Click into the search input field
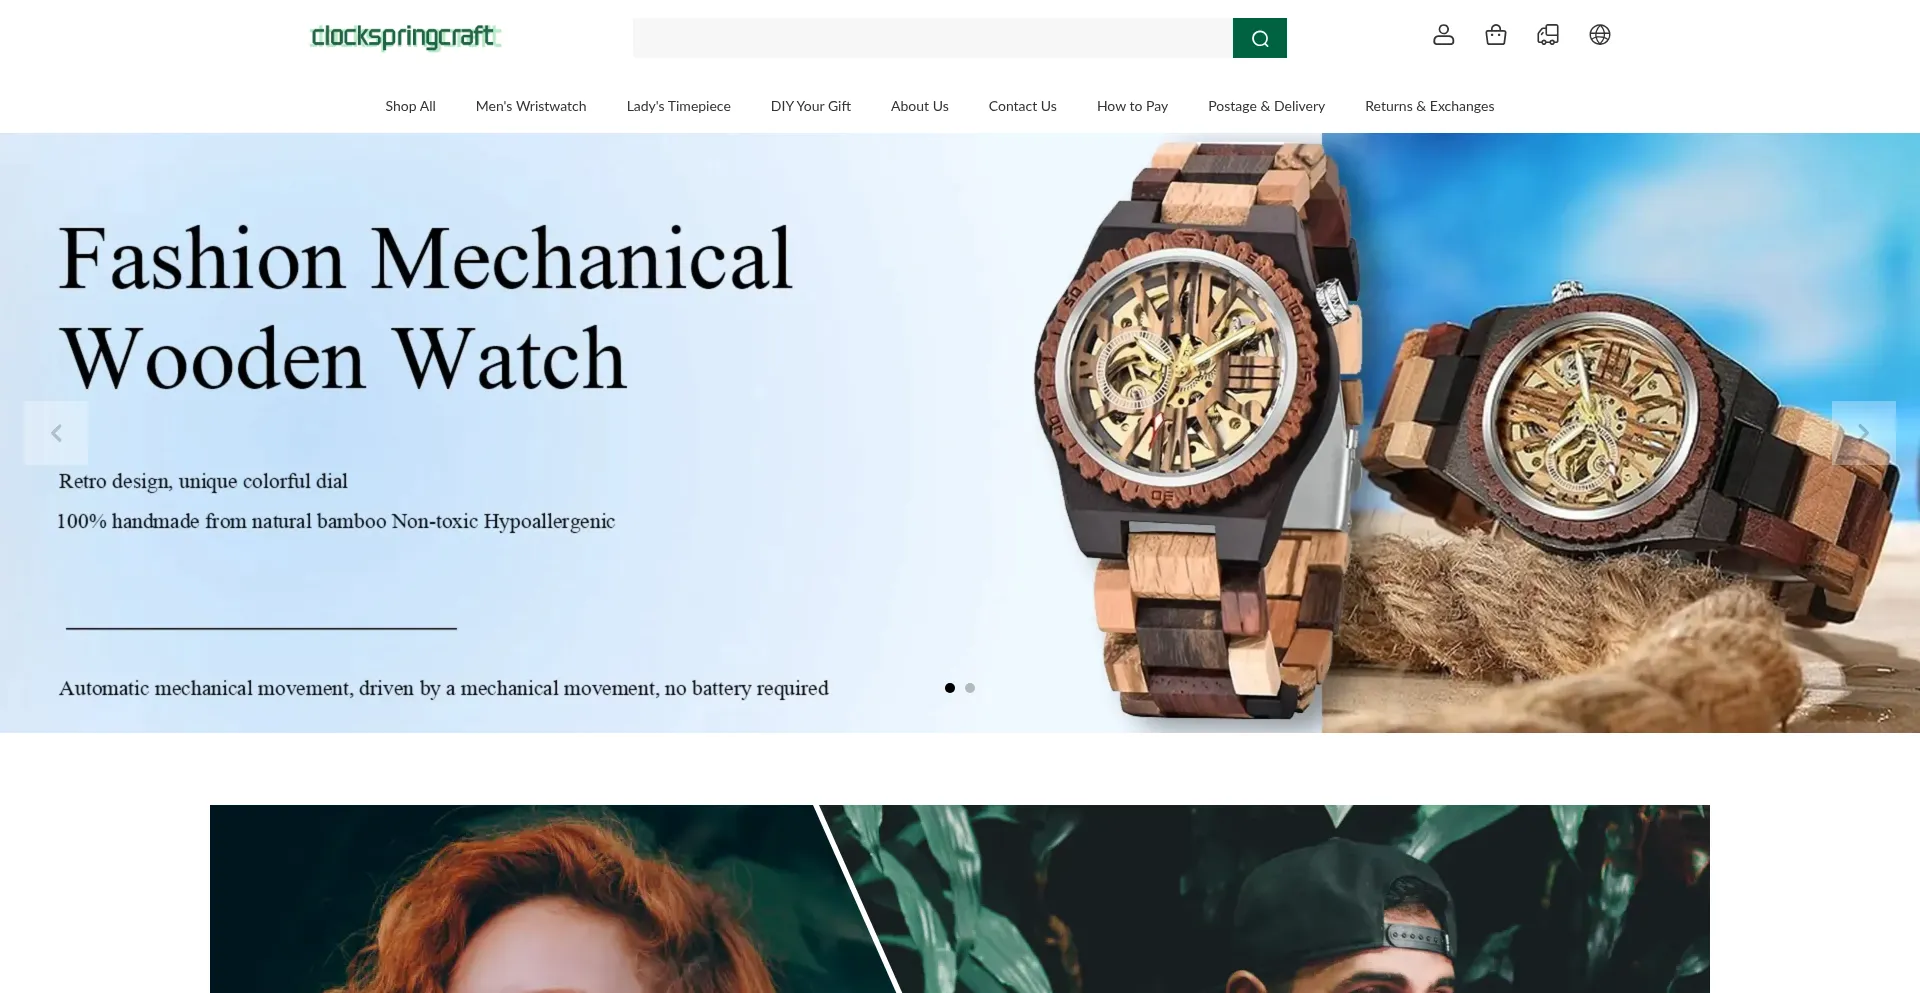Image resolution: width=1920 pixels, height=993 pixels. (x=932, y=38)
